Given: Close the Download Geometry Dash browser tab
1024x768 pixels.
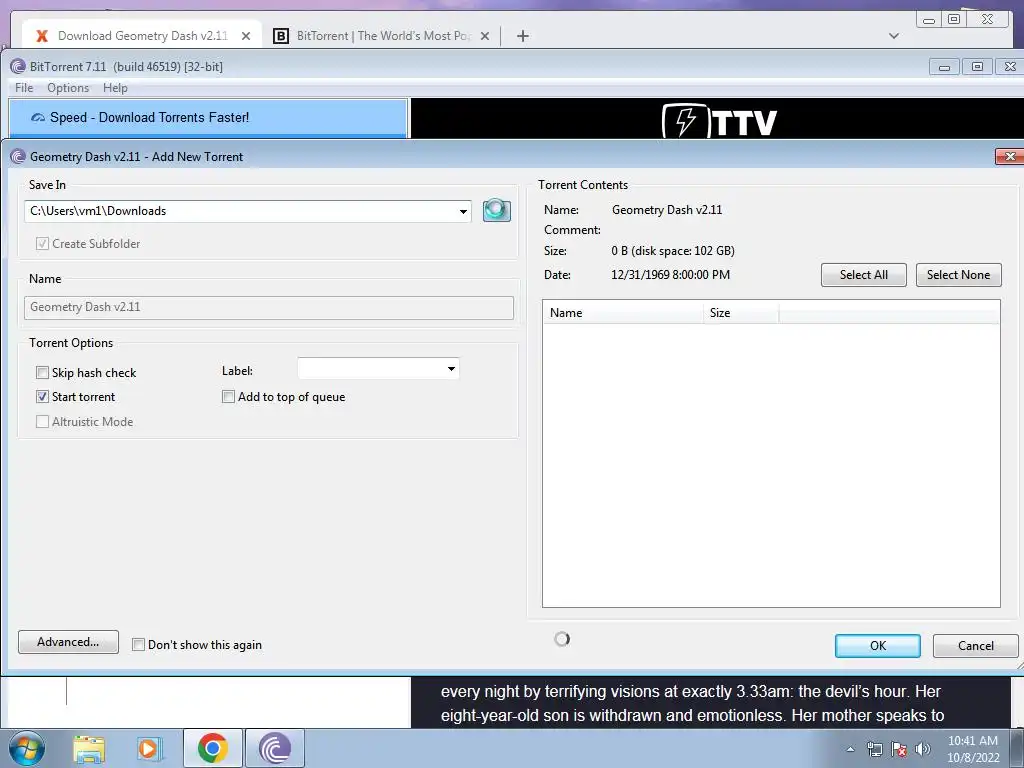Looking at the screenshot, I should pyautogui.click(x=246, y=36).
